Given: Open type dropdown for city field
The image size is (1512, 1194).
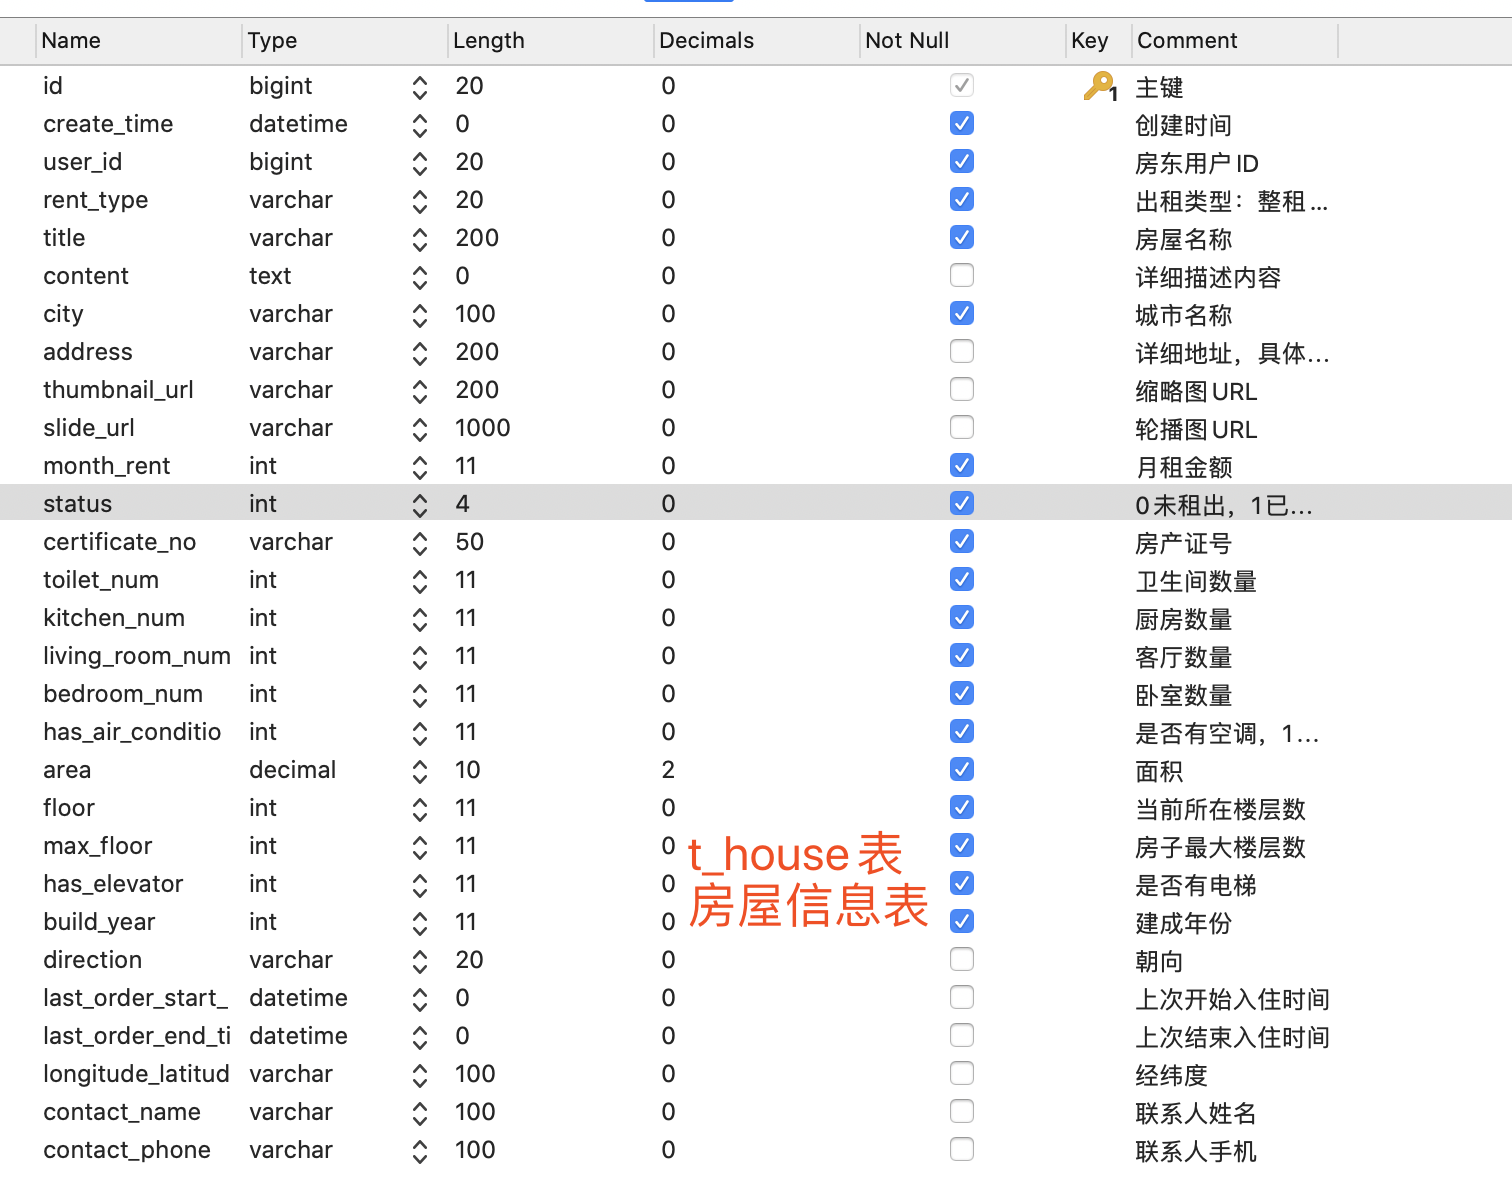Looking at the screenshot, I should coord(420,316).
